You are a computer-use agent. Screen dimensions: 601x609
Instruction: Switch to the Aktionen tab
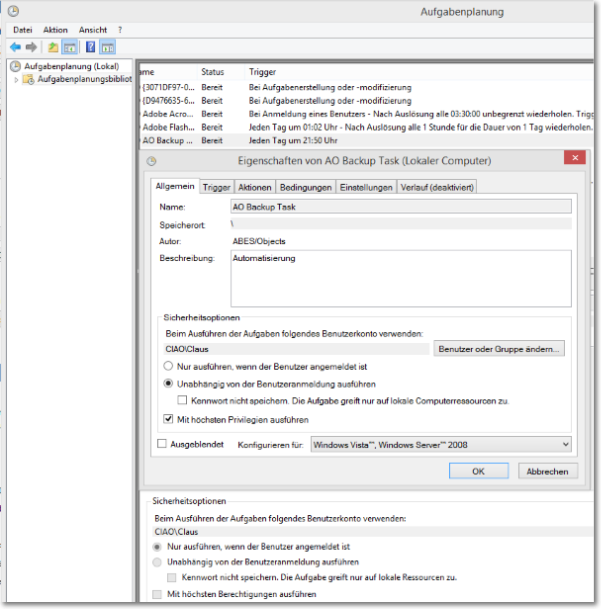tap(254, 187)
